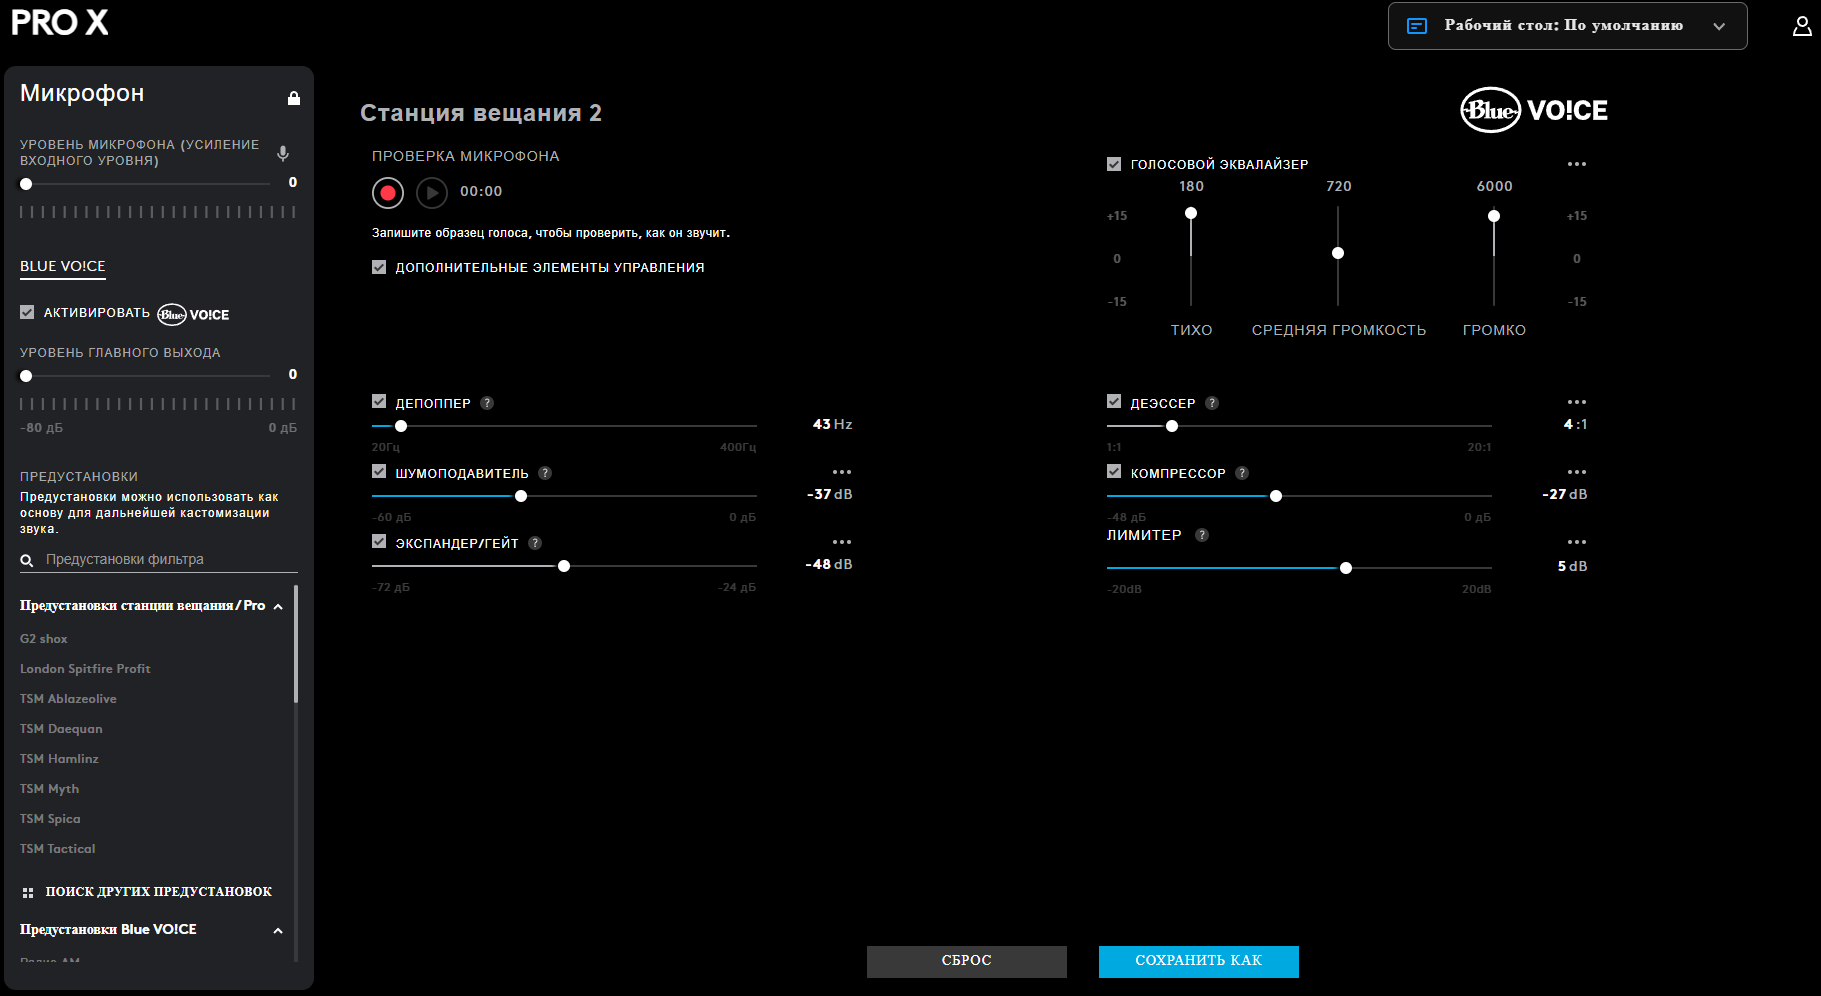Click the preset search magnifier icon
The height and width of the screenshot is (996, 1821).
(27, 561)
